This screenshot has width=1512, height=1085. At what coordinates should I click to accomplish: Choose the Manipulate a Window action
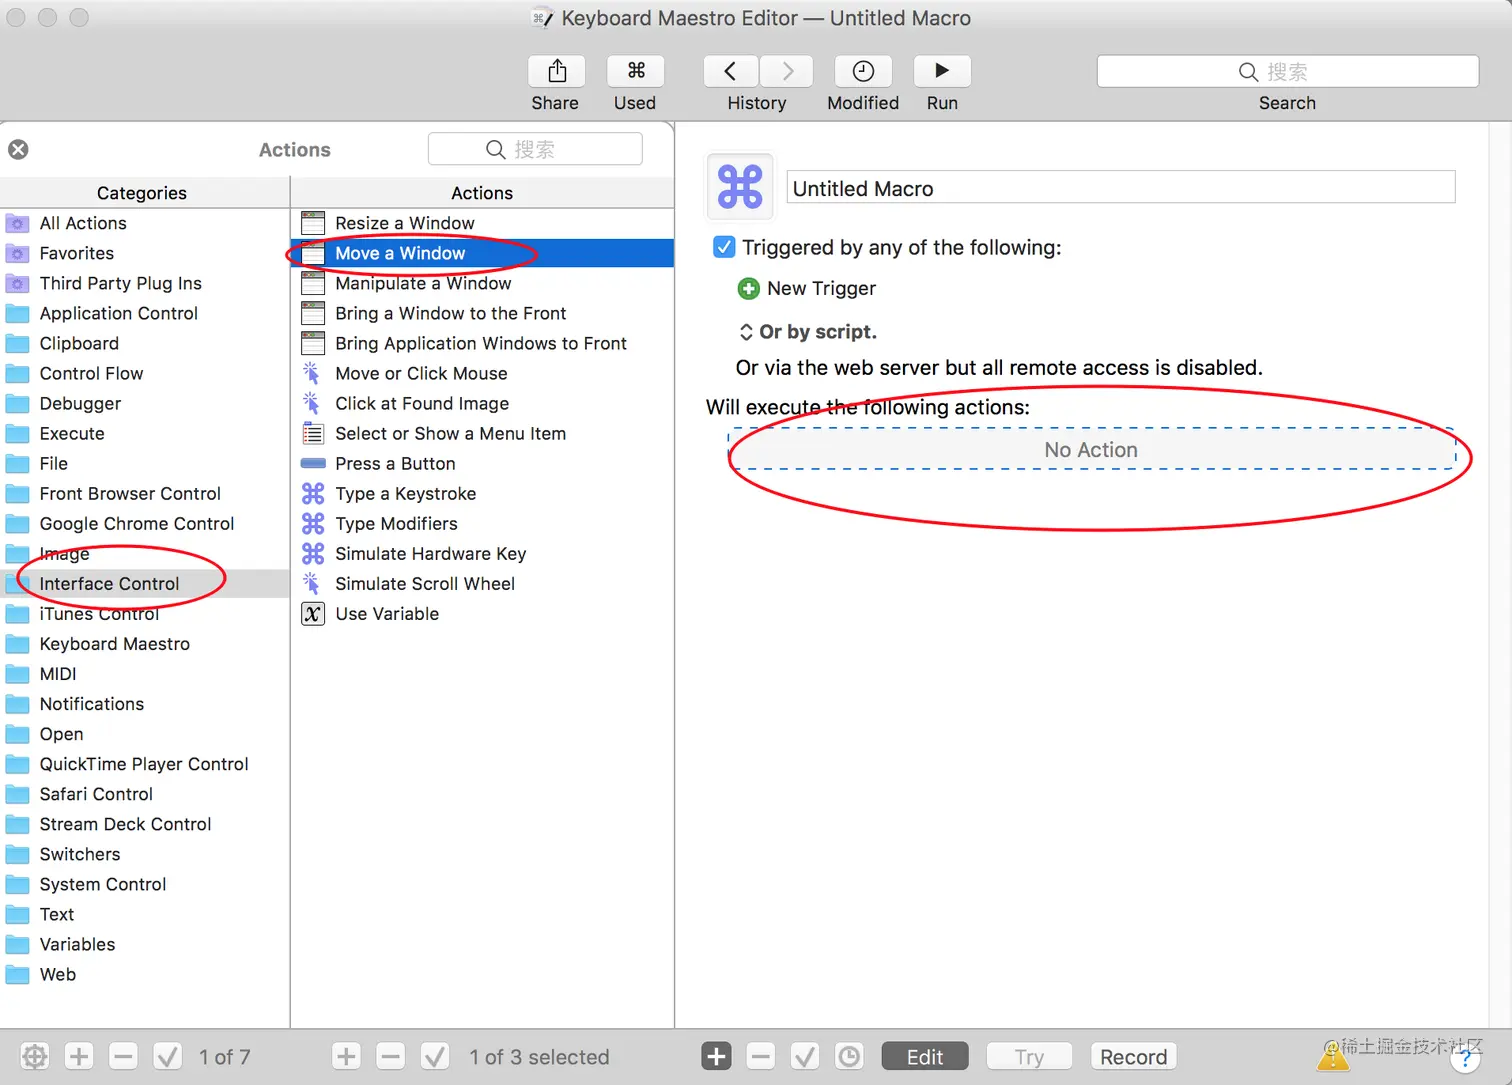[482, 283]
